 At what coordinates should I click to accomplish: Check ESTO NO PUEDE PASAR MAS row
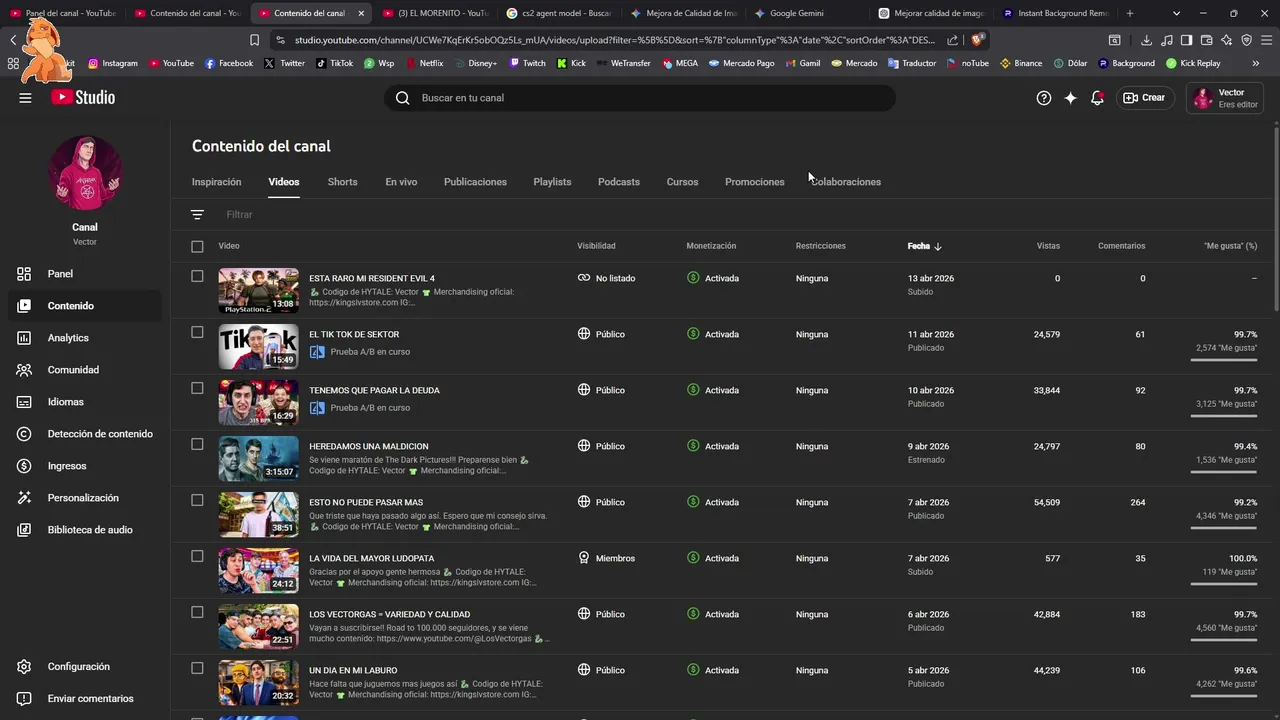pos(197,500)
